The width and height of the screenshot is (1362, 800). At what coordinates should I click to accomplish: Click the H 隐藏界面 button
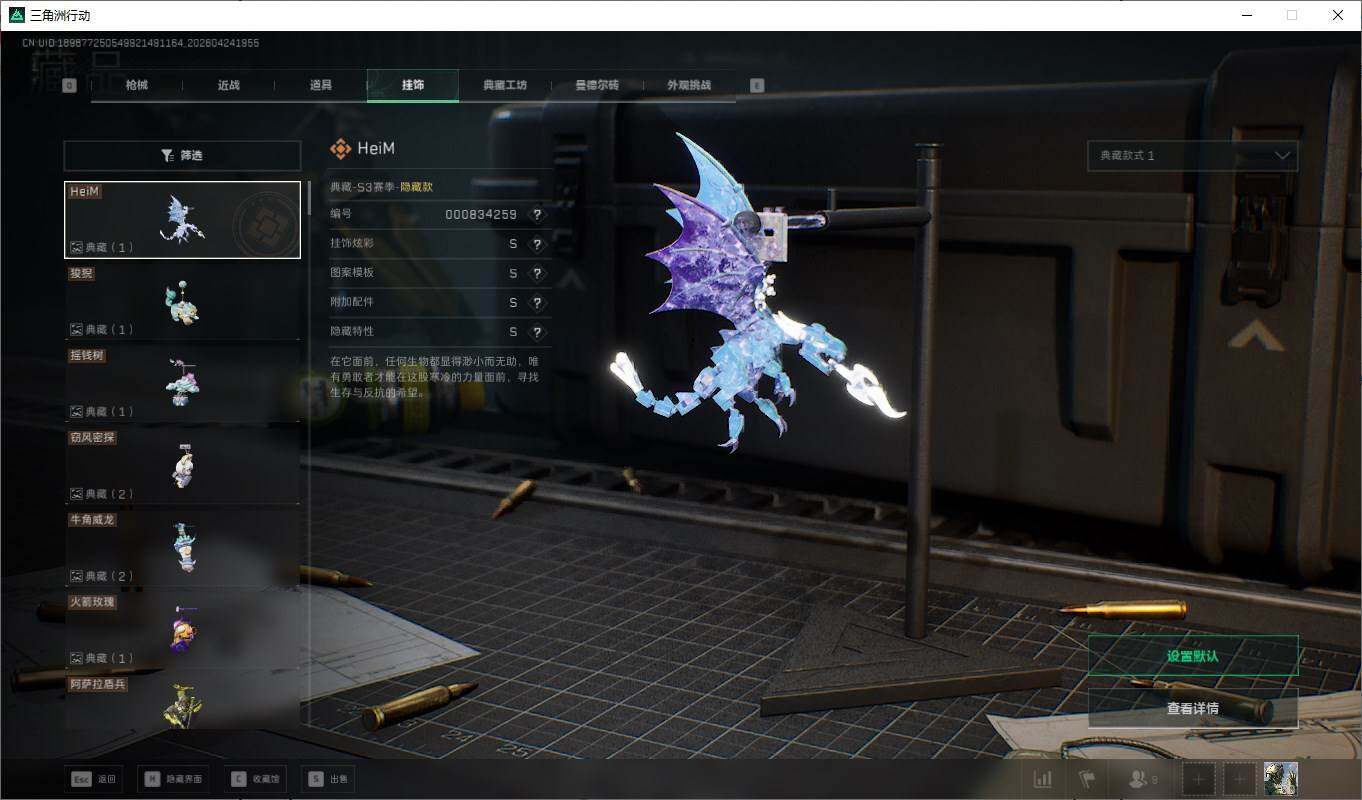pos(173,779)
